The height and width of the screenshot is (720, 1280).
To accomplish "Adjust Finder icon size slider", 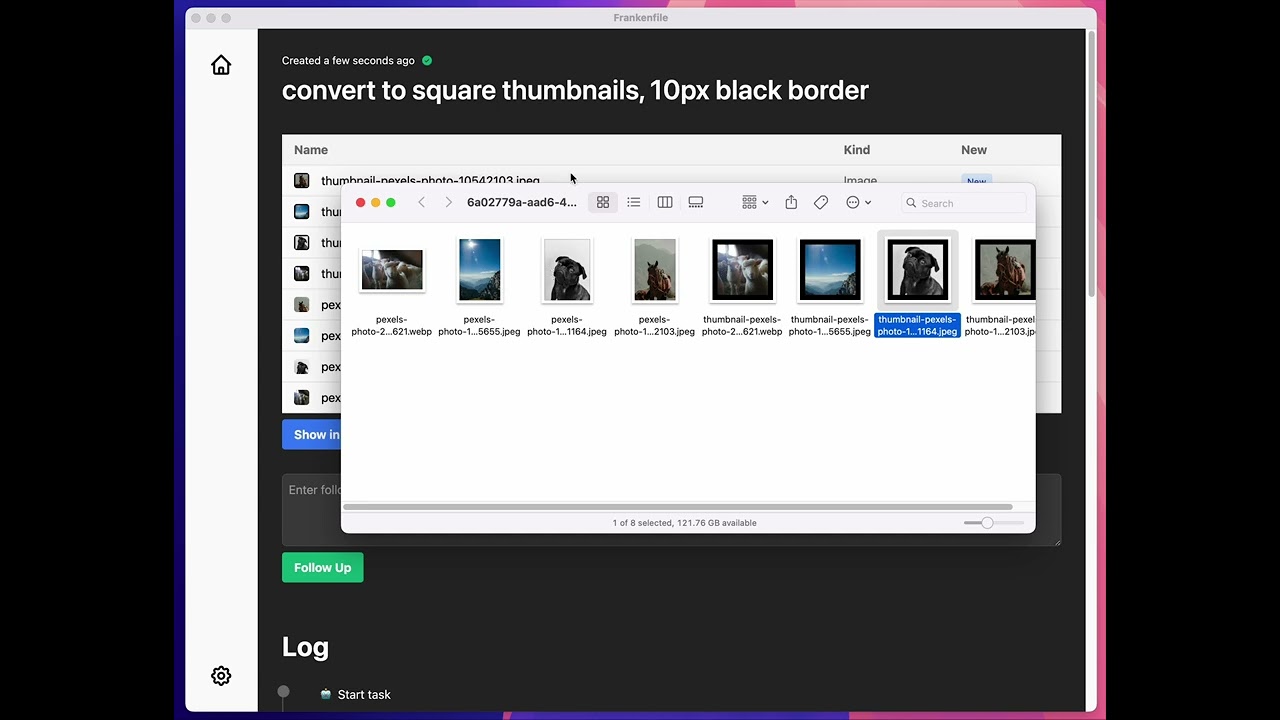I will tap(987, 523).
